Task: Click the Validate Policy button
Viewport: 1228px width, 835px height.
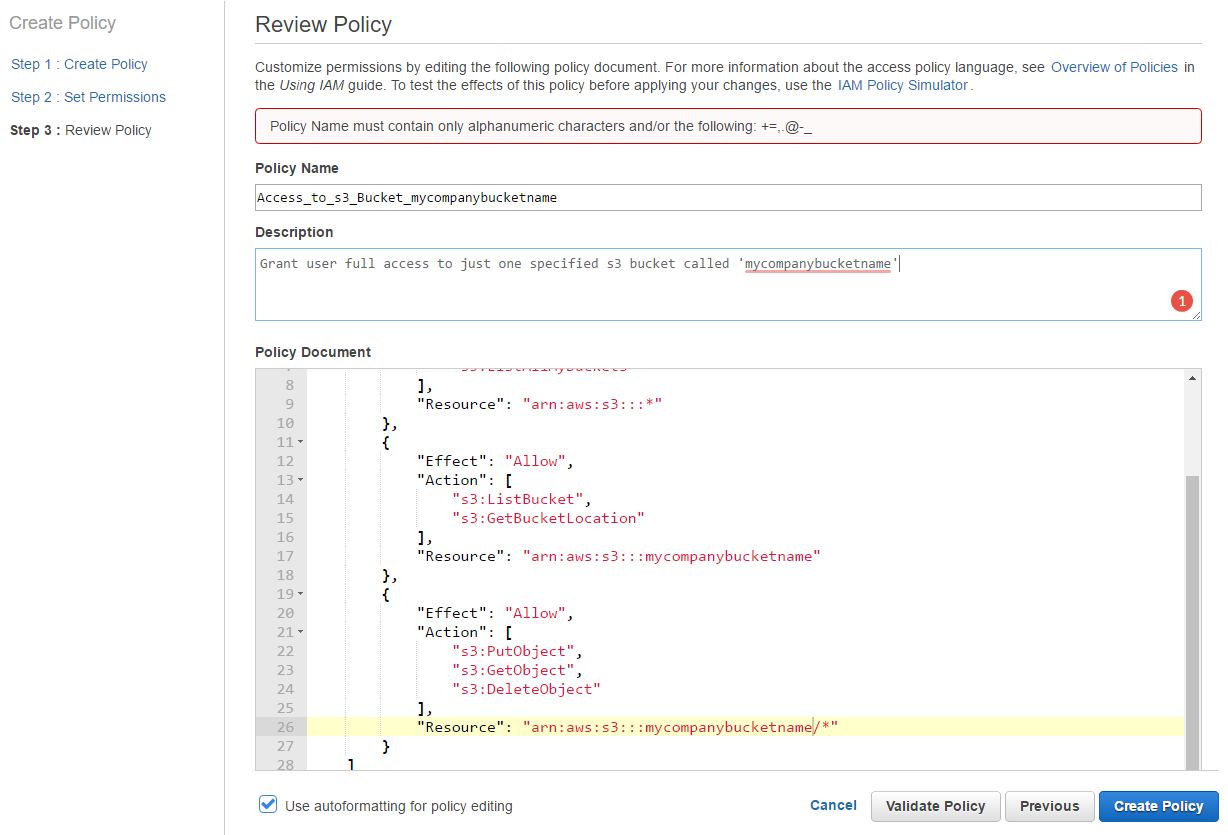Action: click(x=936, y=806)
